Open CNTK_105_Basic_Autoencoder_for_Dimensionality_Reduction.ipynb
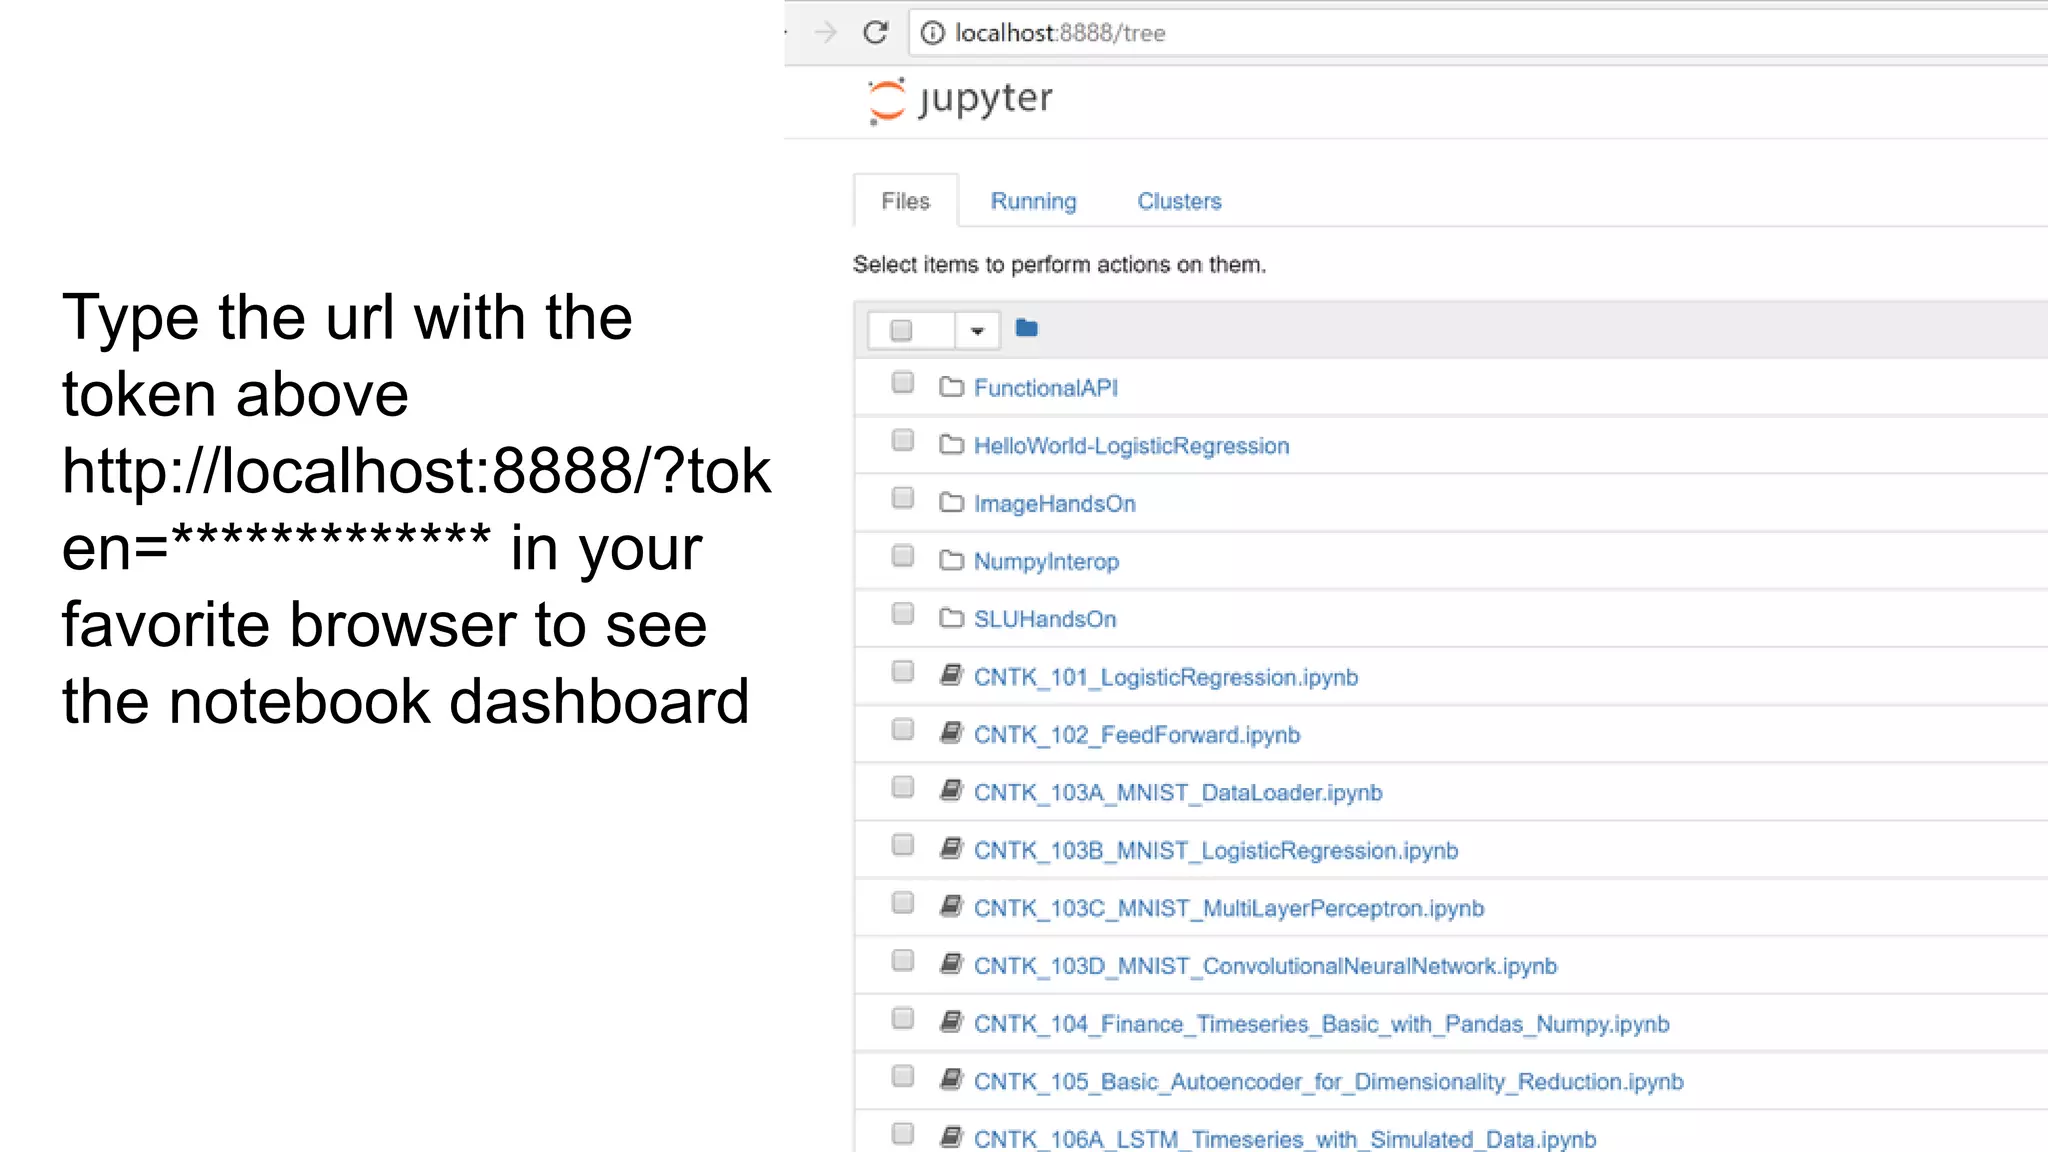The width and height of the screenshot is (2048, 1152). 1329,1082
